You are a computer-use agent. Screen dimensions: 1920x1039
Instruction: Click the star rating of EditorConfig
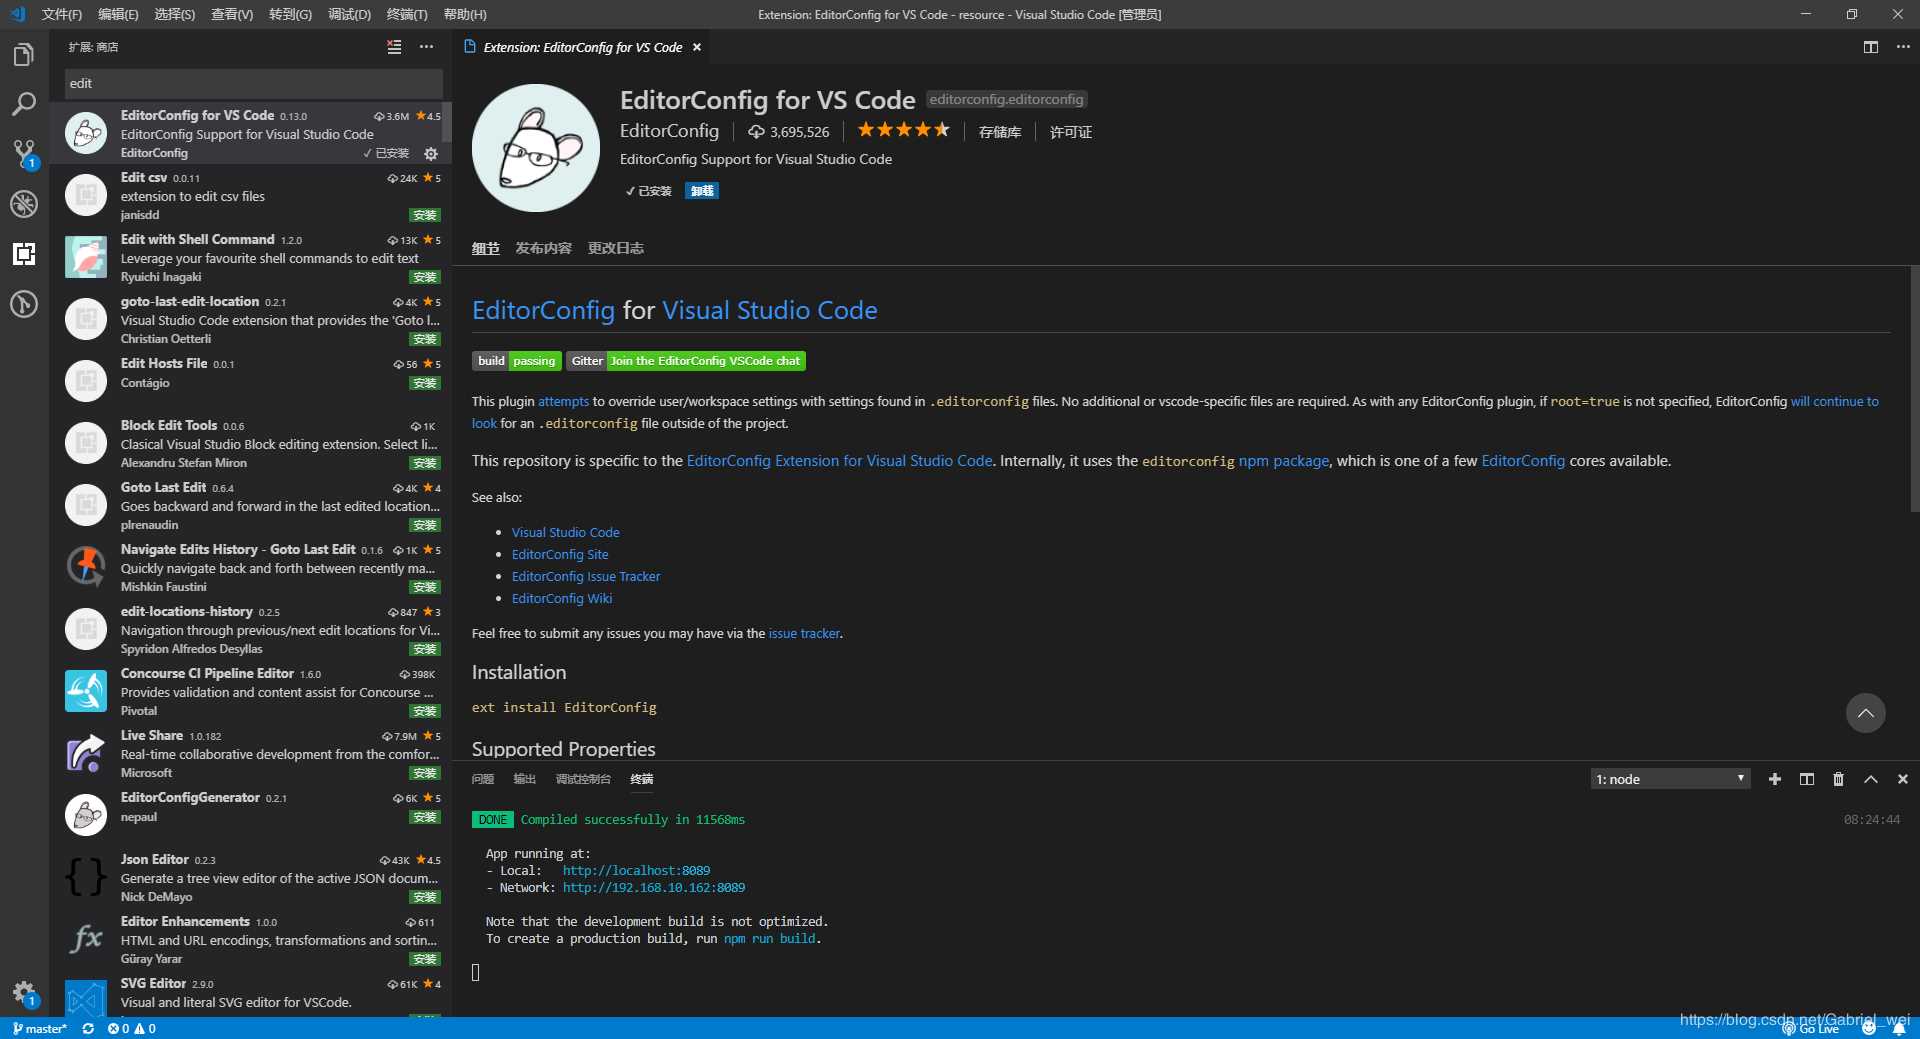click(904, 130)
